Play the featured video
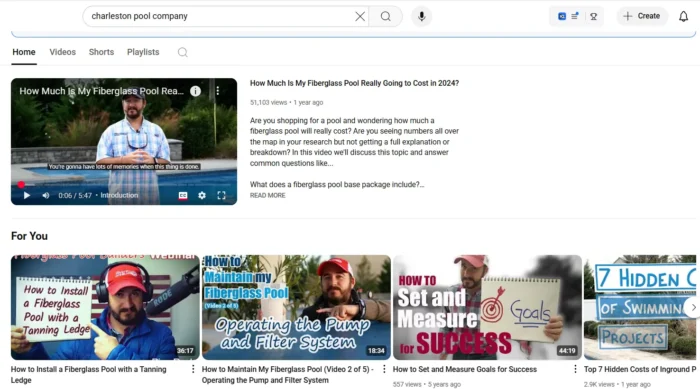Screen dimensions: 700x389 (x=27, y=196)
